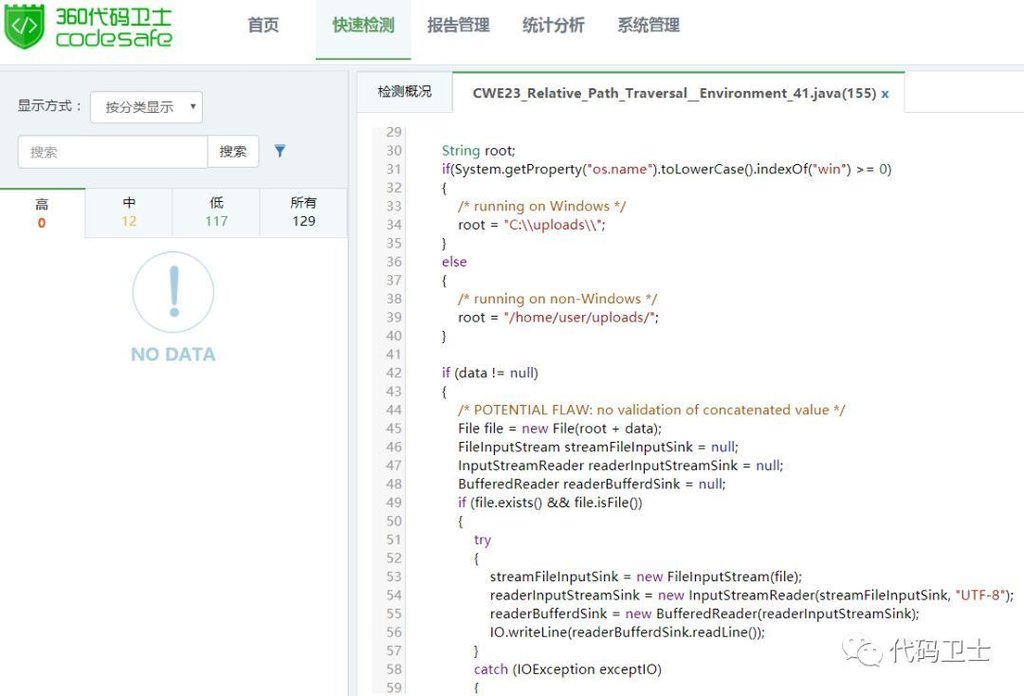
Task: Click the 360 codesafe shield logo
Action: (x=24, y=28)
